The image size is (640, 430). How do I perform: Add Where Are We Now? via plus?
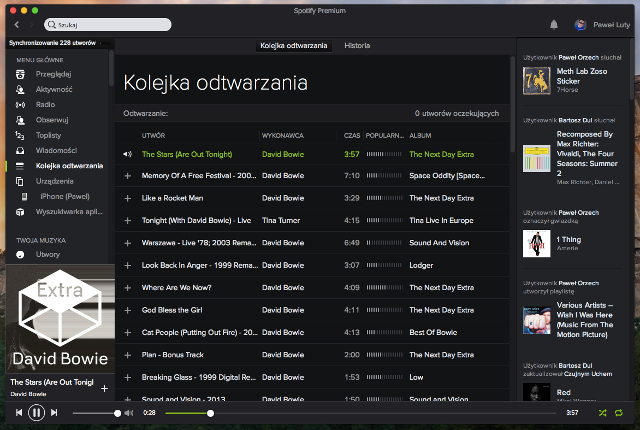128,288
